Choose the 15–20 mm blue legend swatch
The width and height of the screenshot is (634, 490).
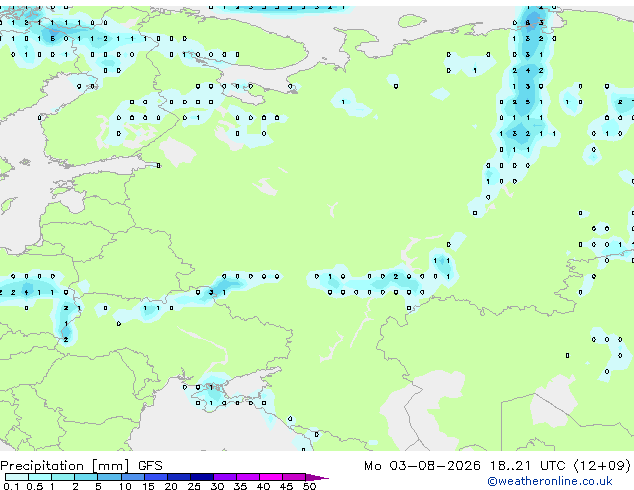tap(155, 477)
